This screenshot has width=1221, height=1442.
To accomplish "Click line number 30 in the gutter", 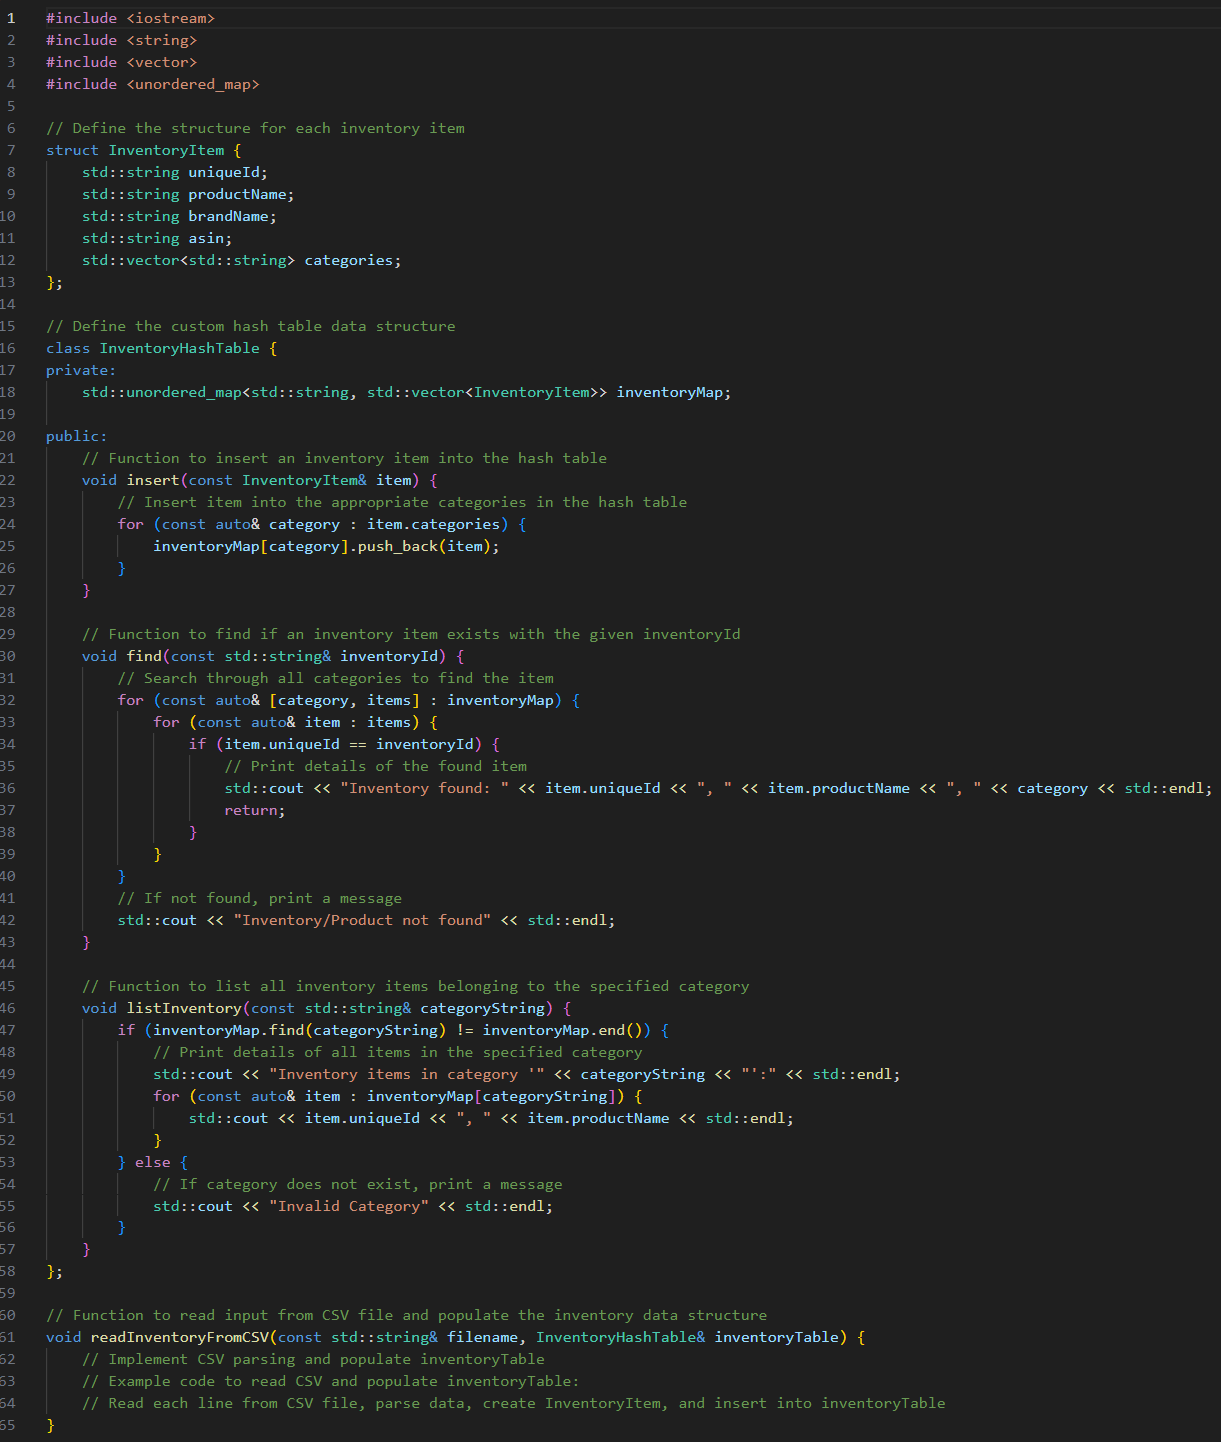I will click(x=10, y=655).
